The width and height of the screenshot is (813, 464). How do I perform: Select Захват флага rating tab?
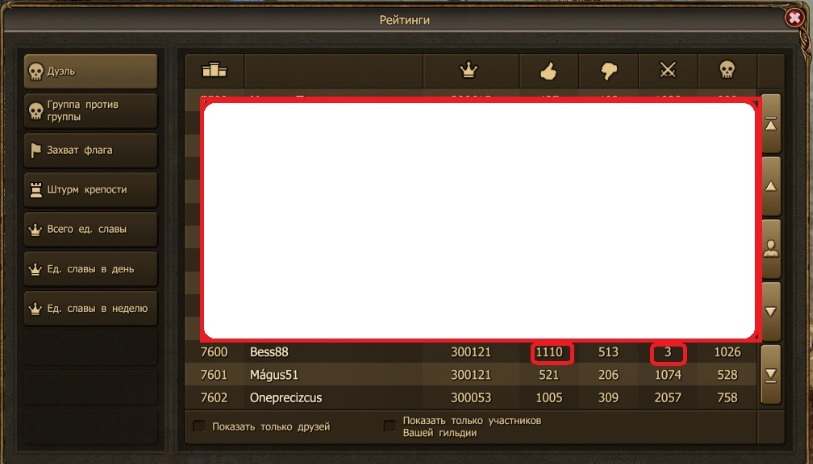click(90, 150)
